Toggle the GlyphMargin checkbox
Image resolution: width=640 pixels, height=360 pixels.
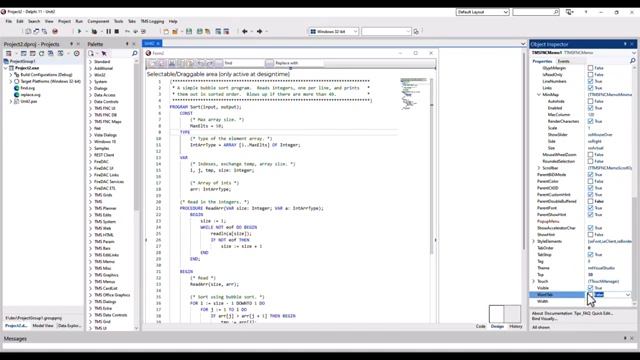(x=590, y=68)
